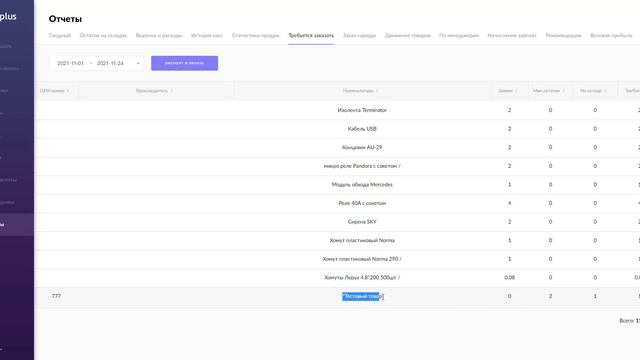Click the highlighted Тестовый товар item
This screenshot has height=360, width=640.
point(362,296)
